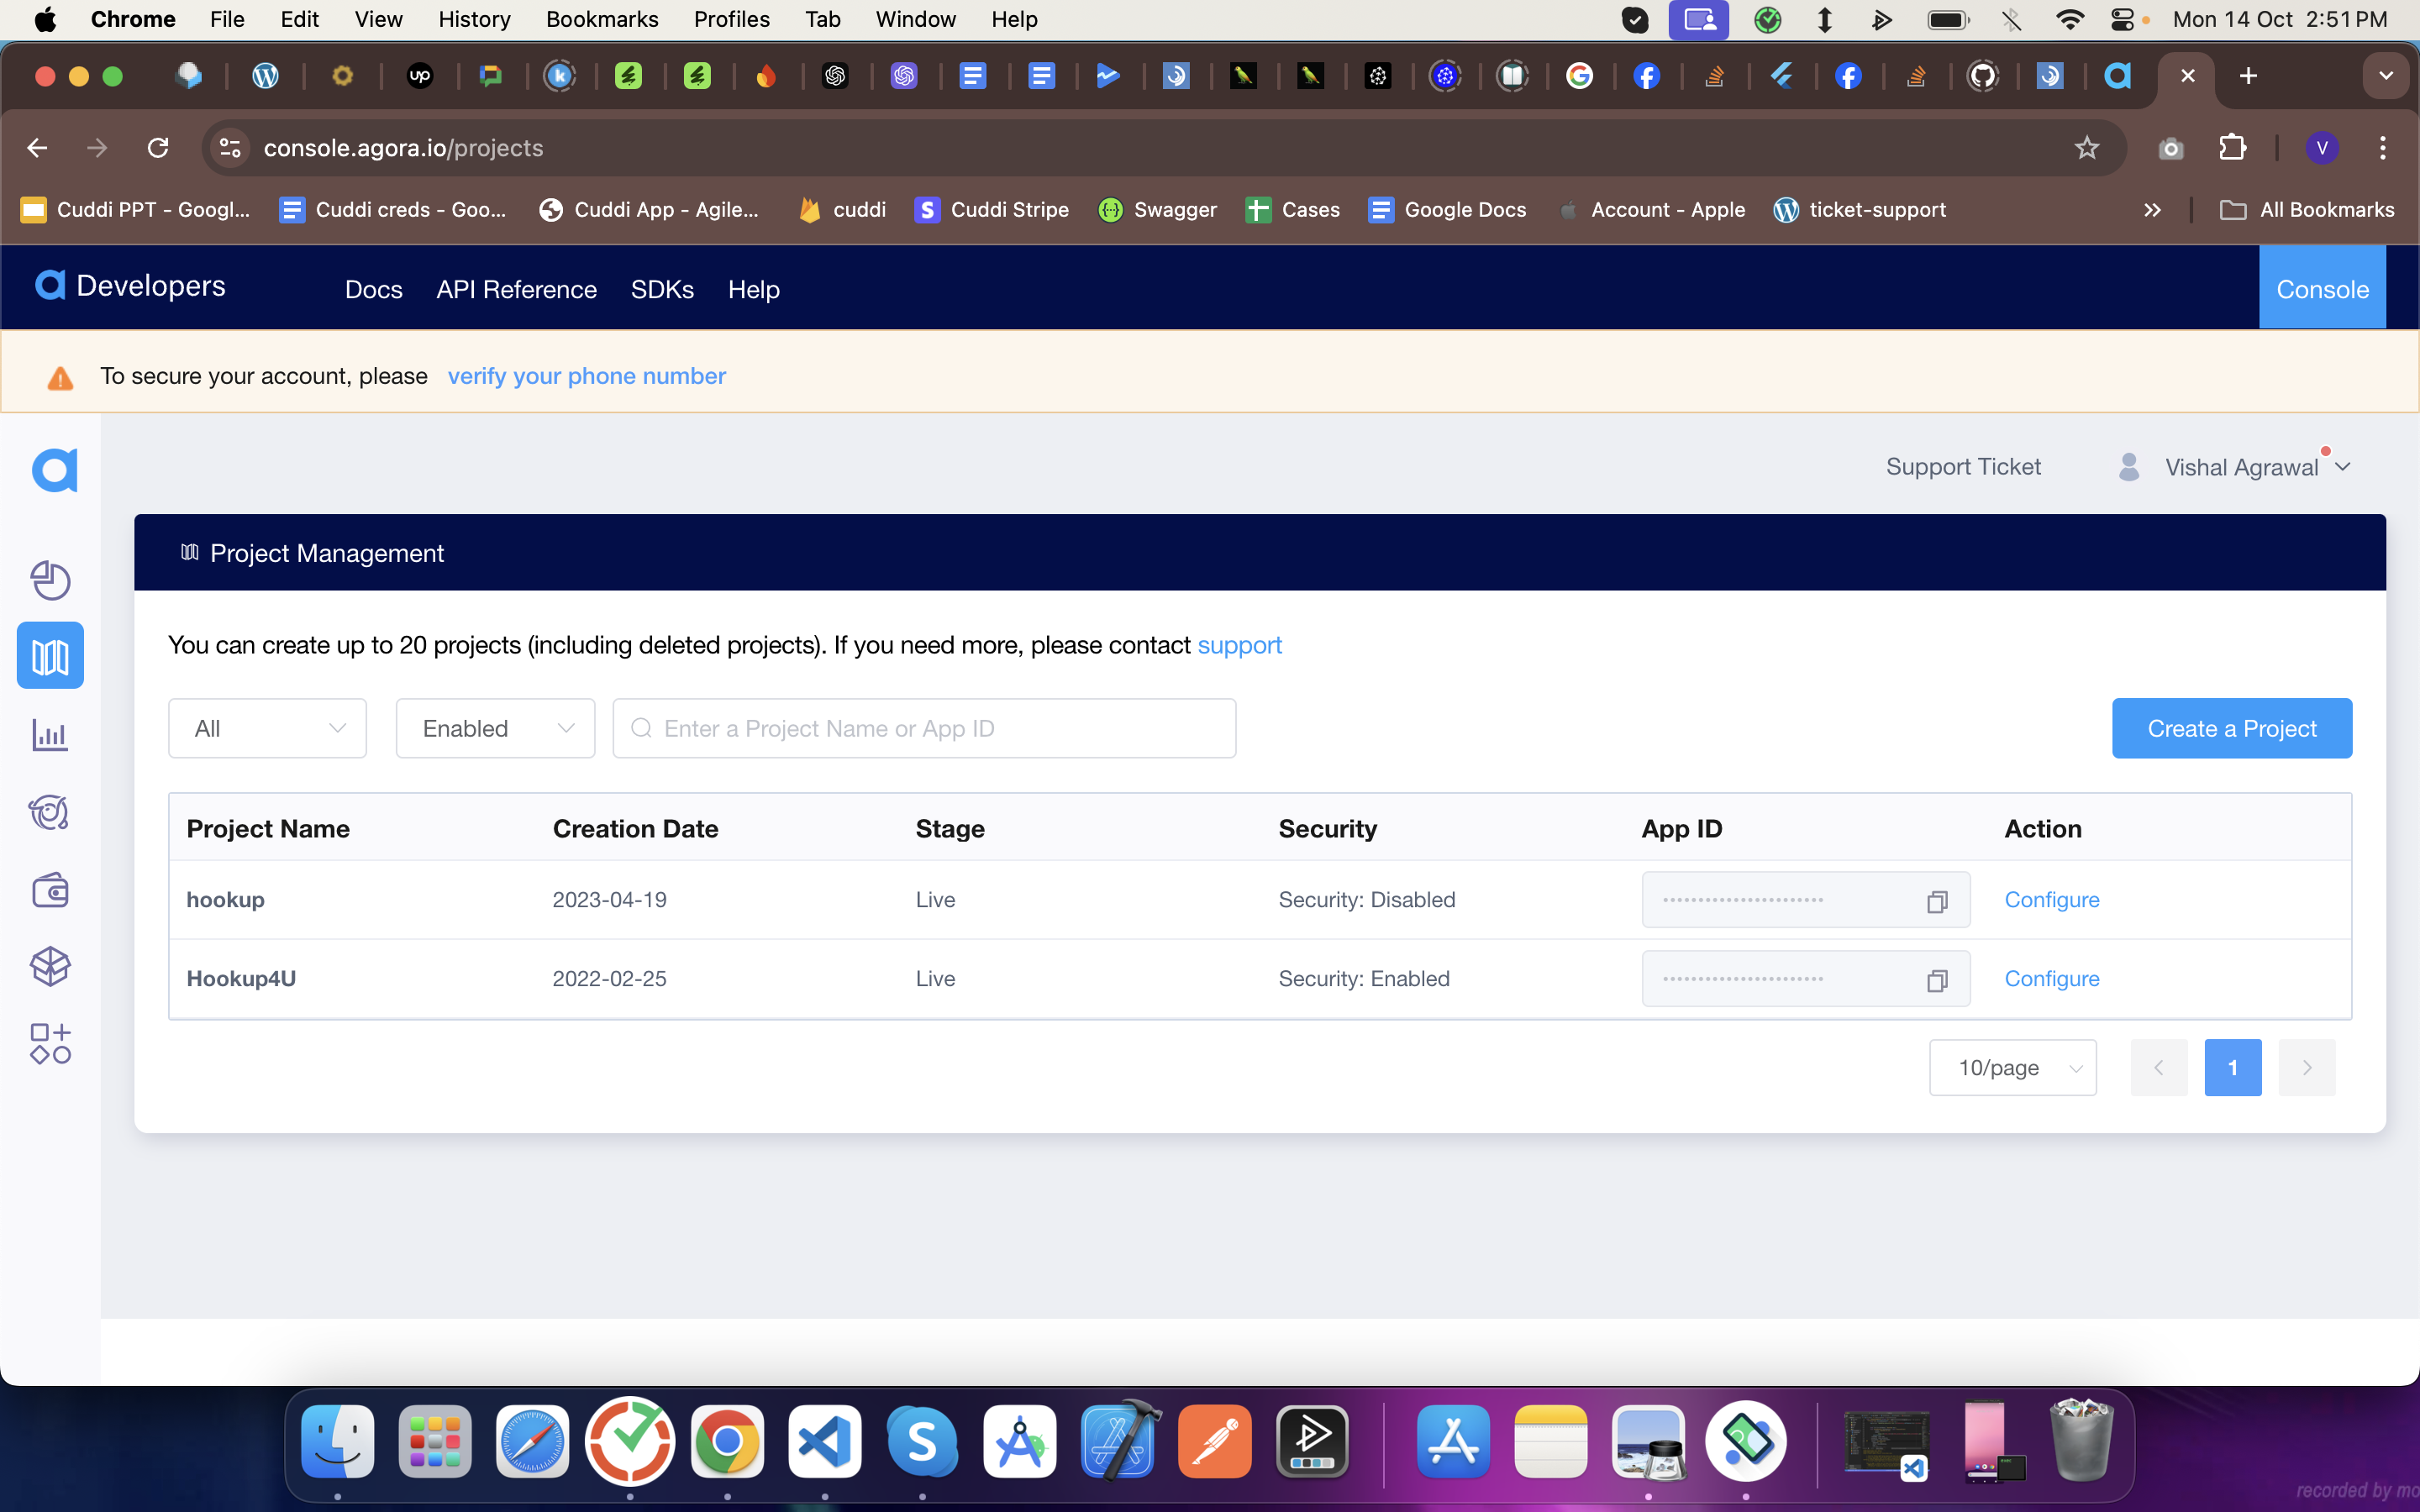The image size is (2420, 1512).
Task: Configure the Hookup4U project
Action: point(2052,978)
